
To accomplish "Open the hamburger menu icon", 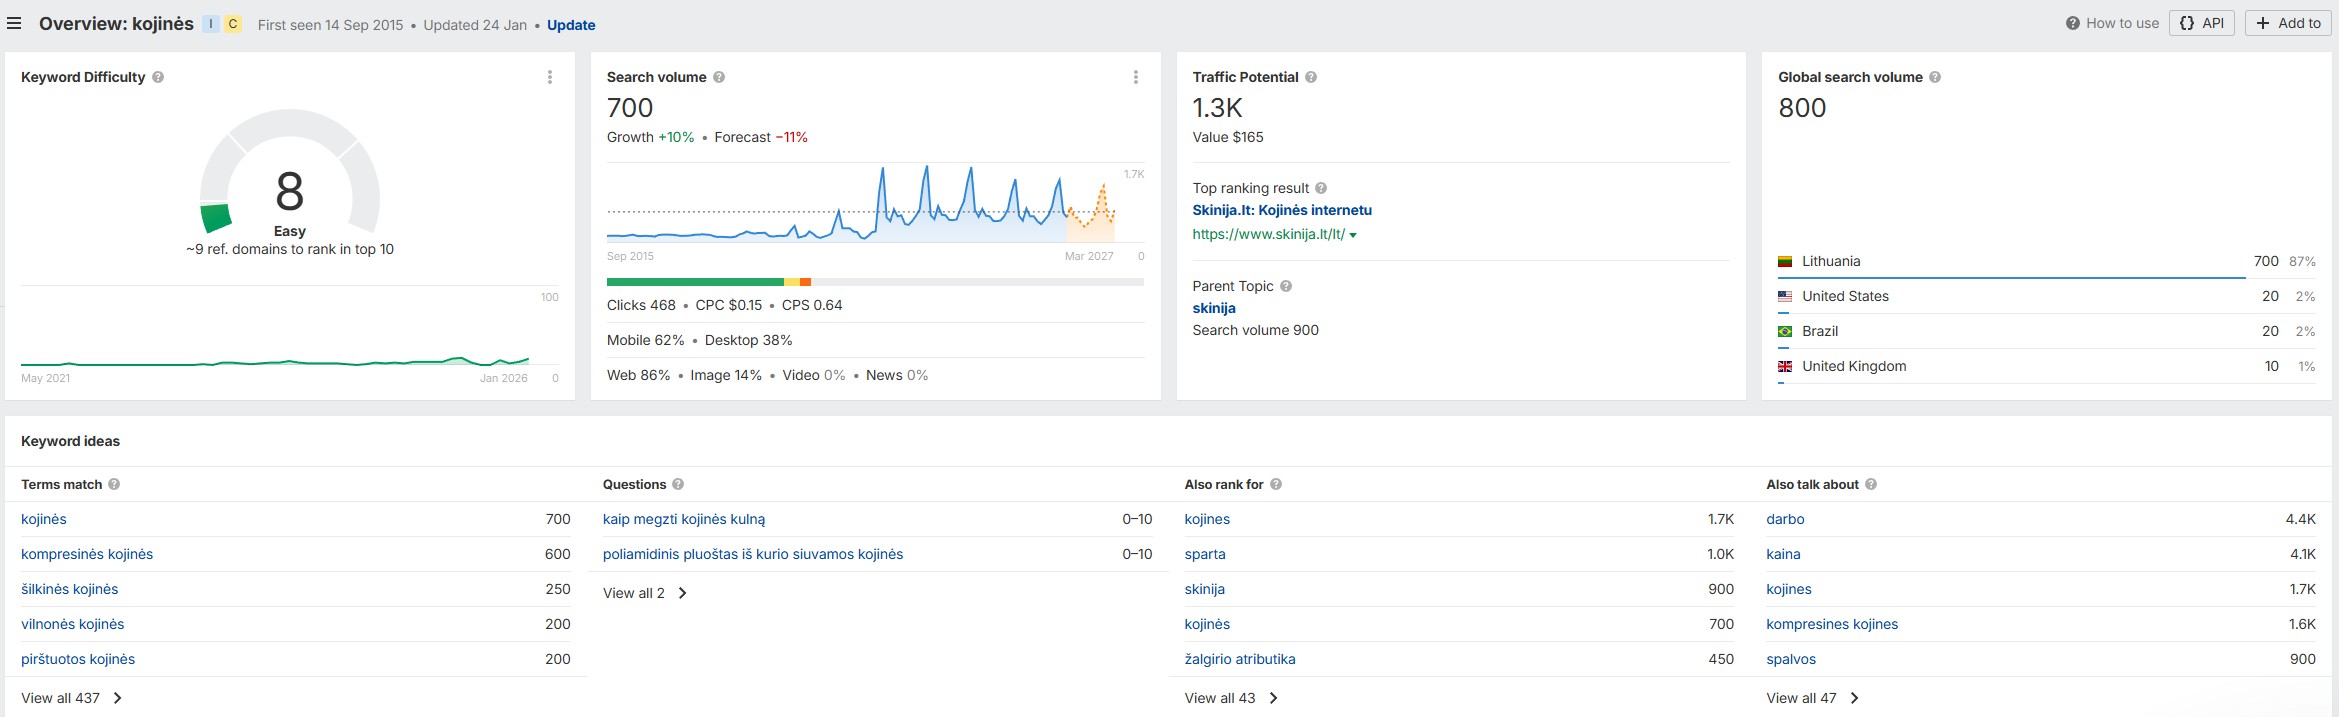I will coord(14,24).
